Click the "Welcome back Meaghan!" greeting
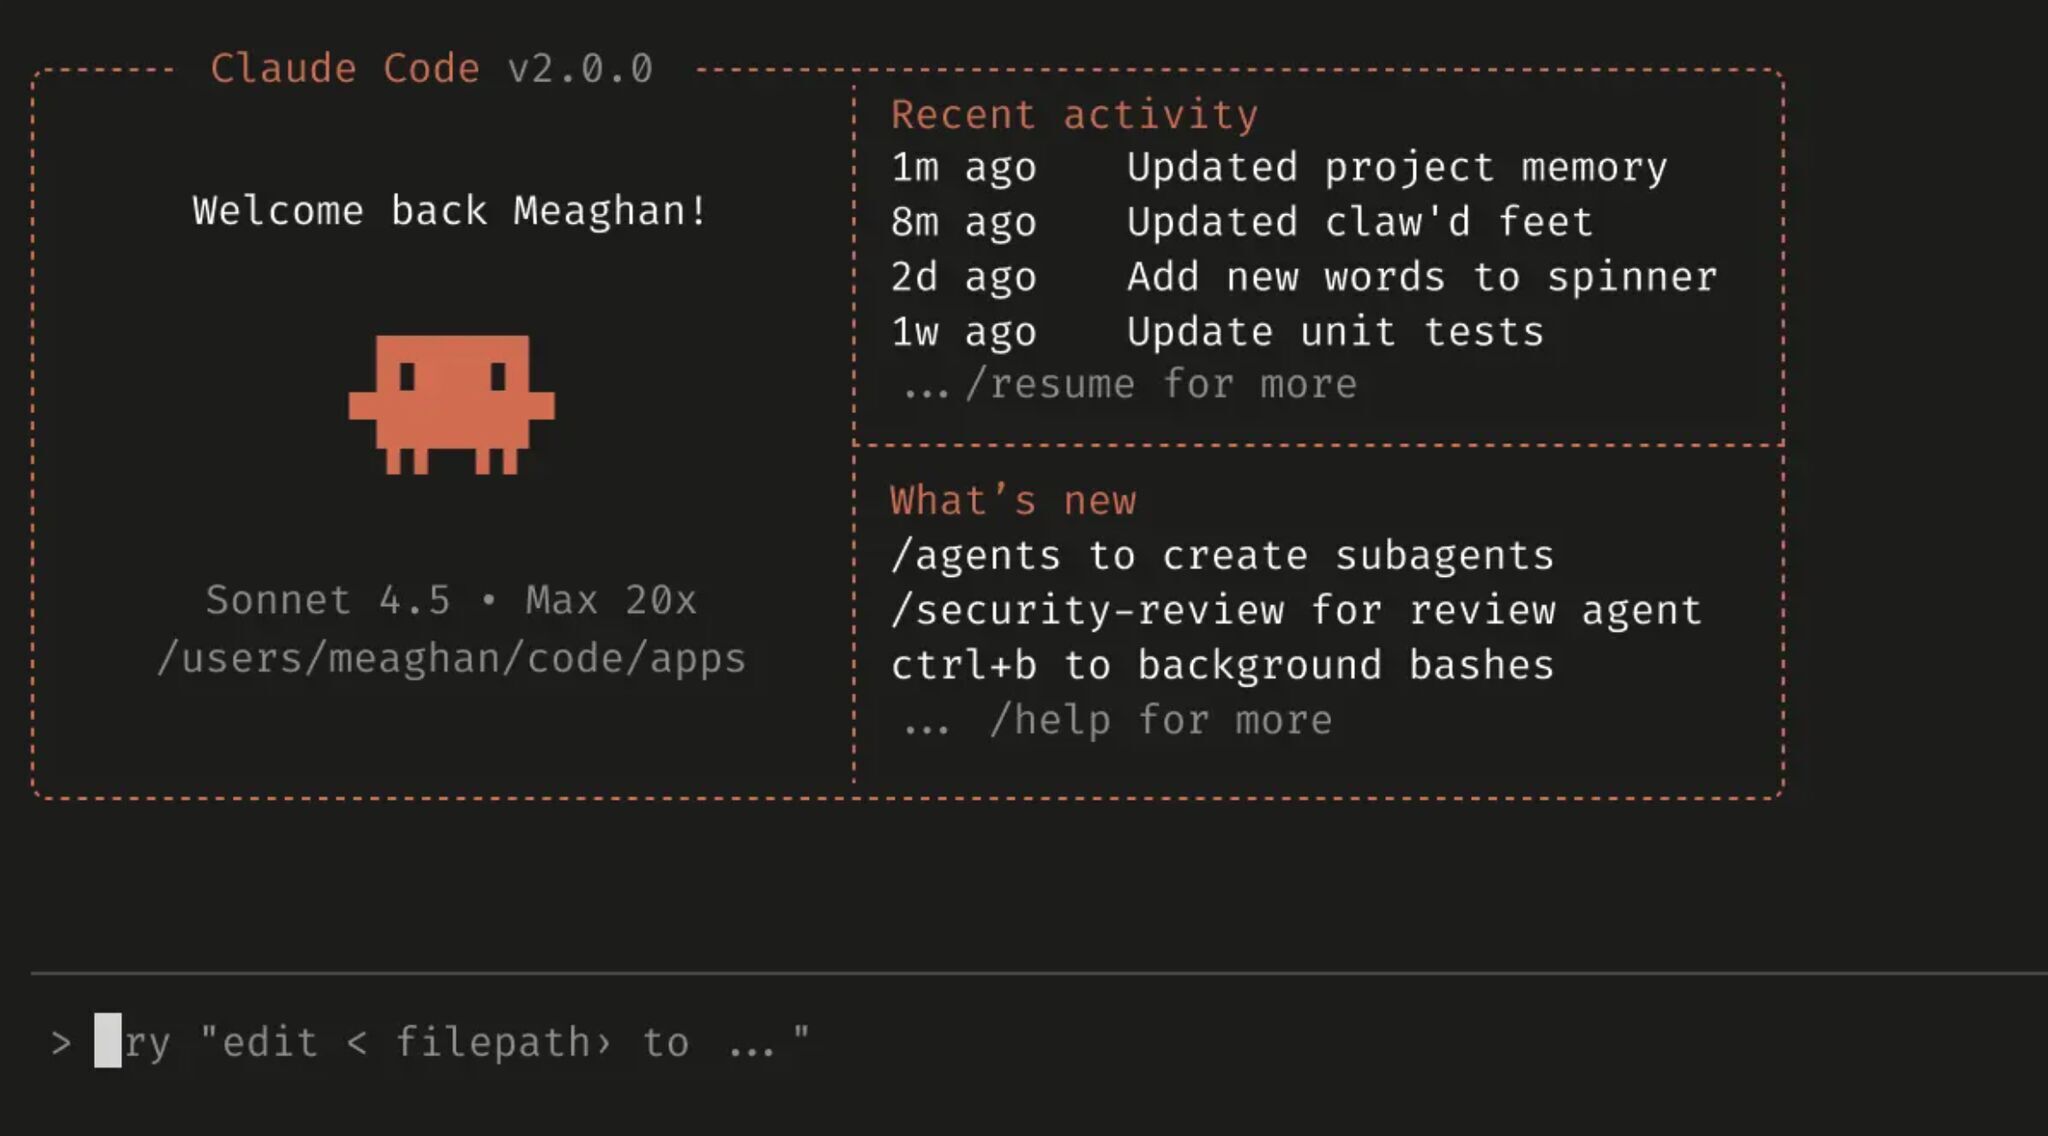This screenshot has height=1136, width=2048. coord(450,211)
